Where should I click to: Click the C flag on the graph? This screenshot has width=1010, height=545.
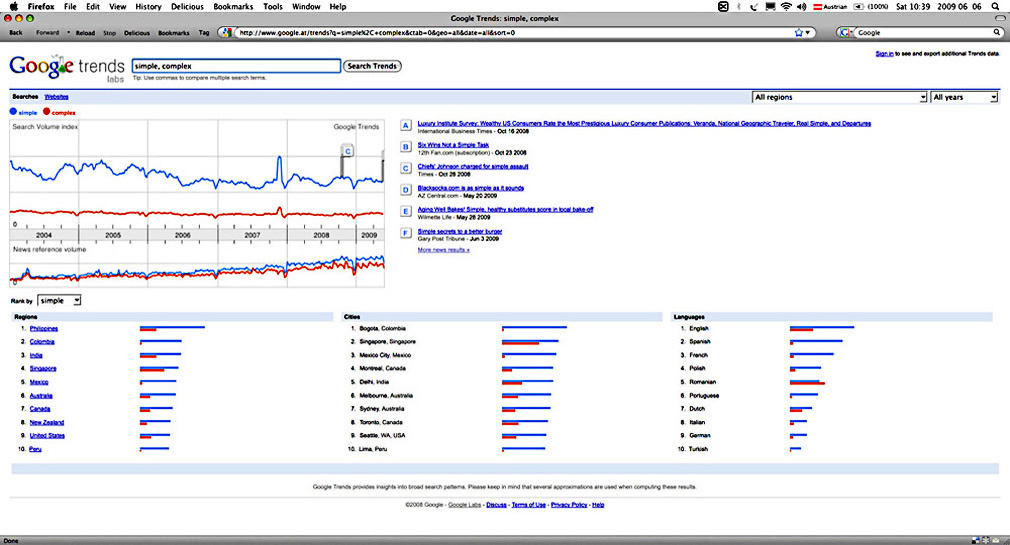tap(348, 151)
